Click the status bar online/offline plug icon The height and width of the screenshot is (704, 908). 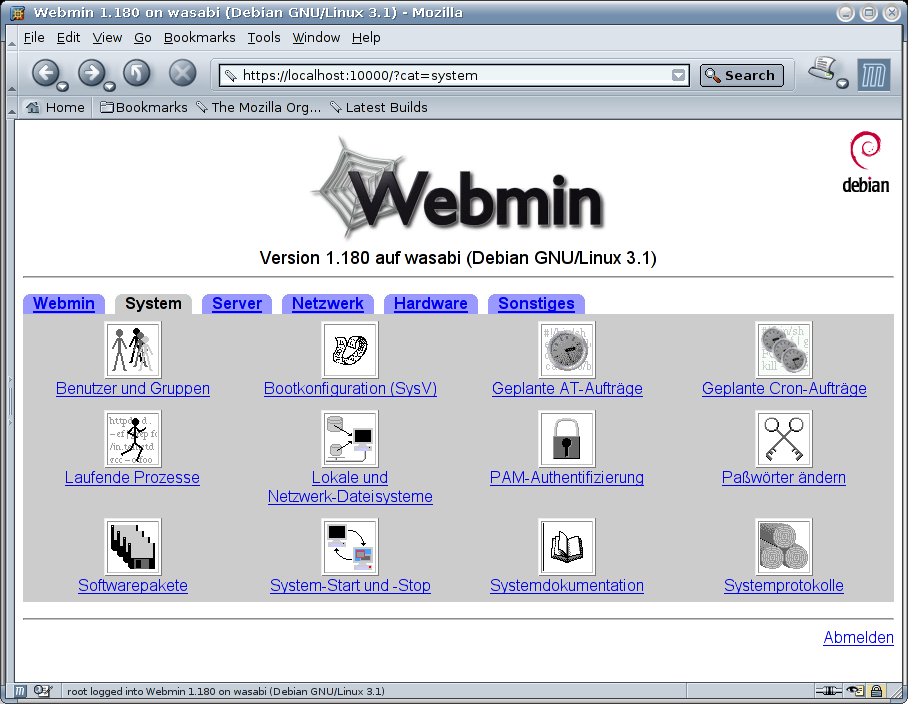[828, 691]
